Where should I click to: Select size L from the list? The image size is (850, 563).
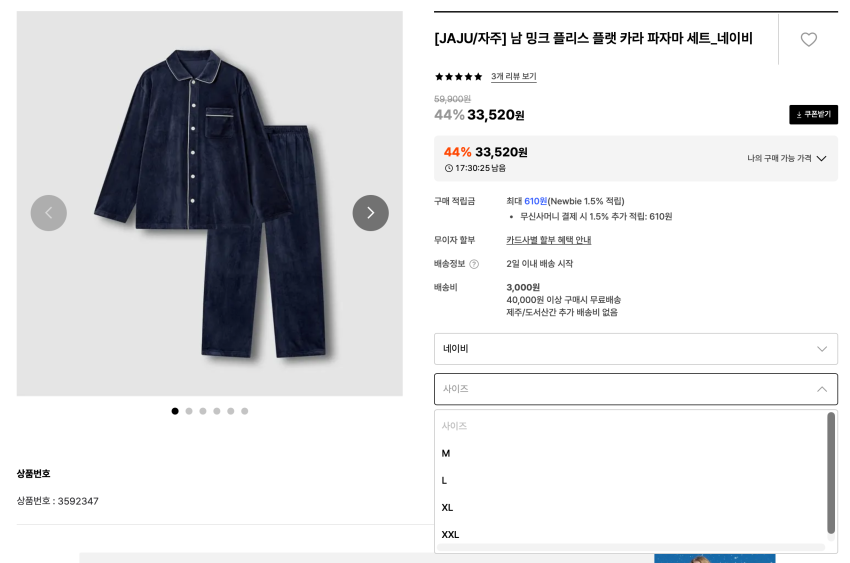[x=445, y=480]
